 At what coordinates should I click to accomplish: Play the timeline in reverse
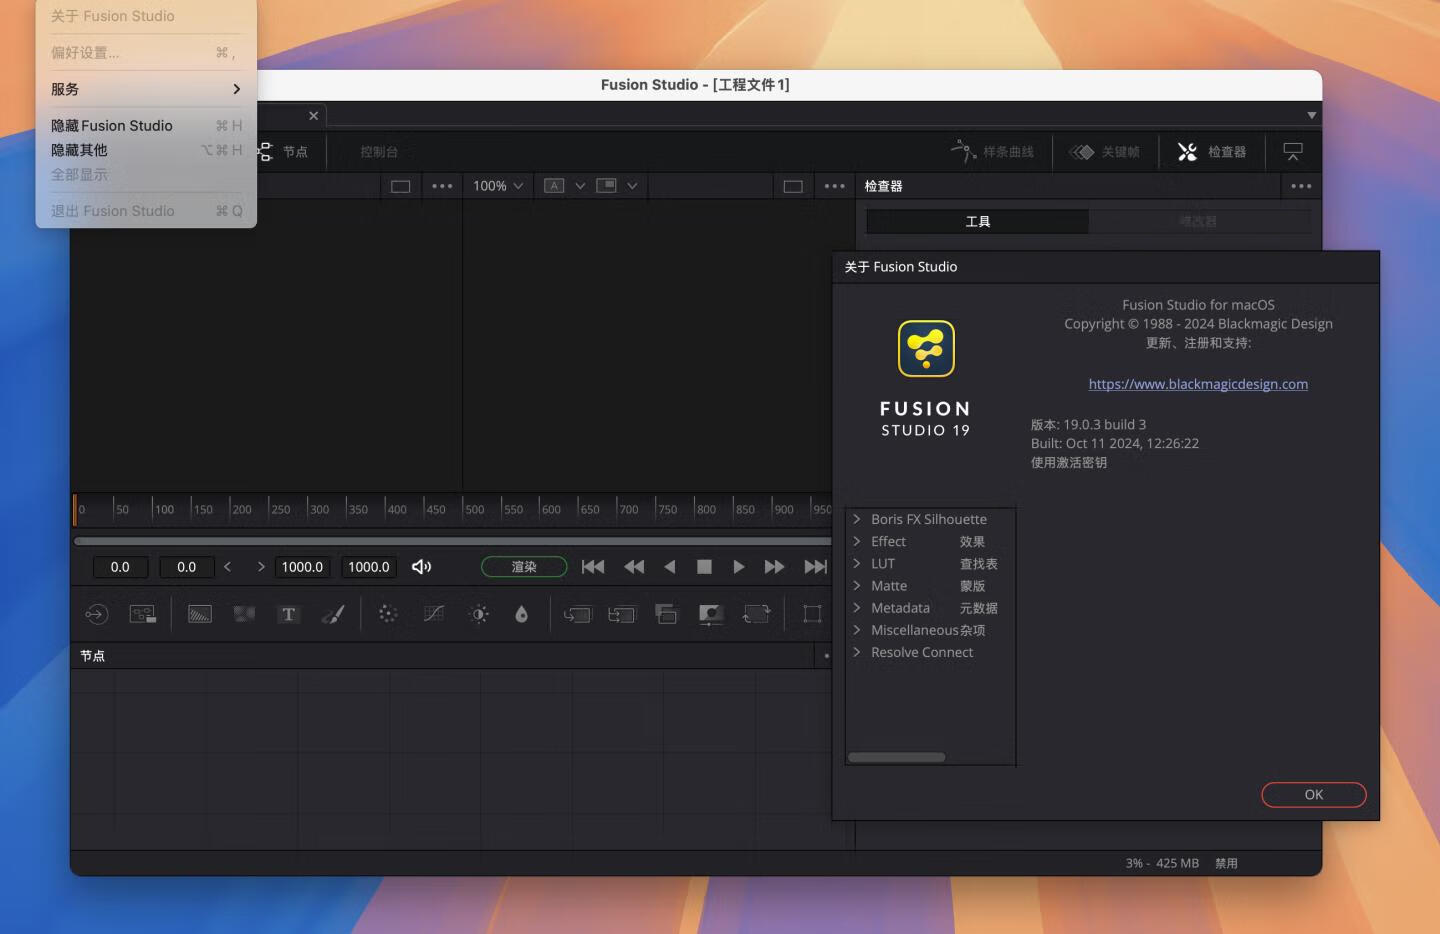coord(670,567)
